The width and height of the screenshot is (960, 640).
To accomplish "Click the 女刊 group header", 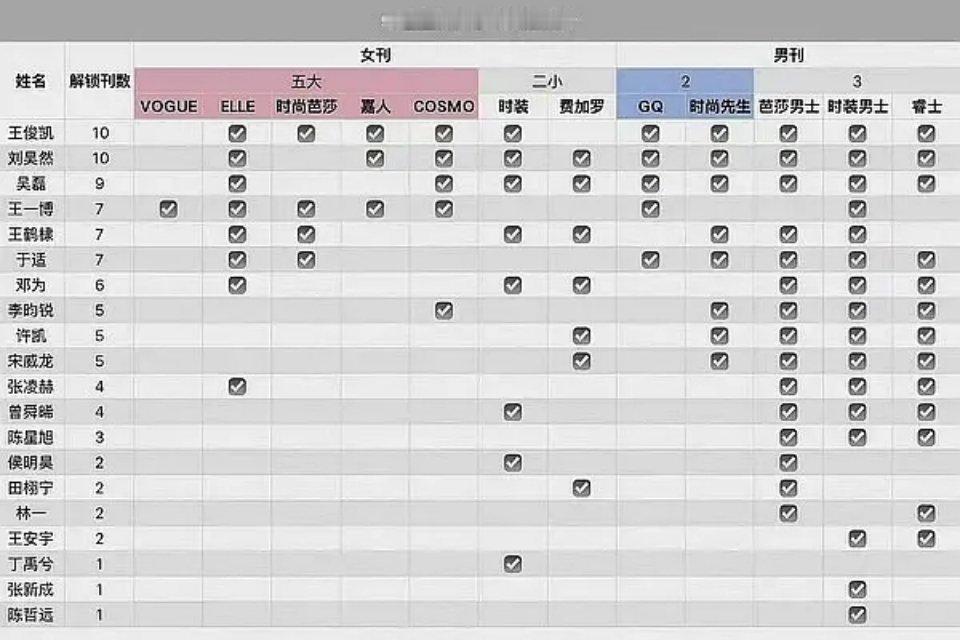I will click(375, 55).
